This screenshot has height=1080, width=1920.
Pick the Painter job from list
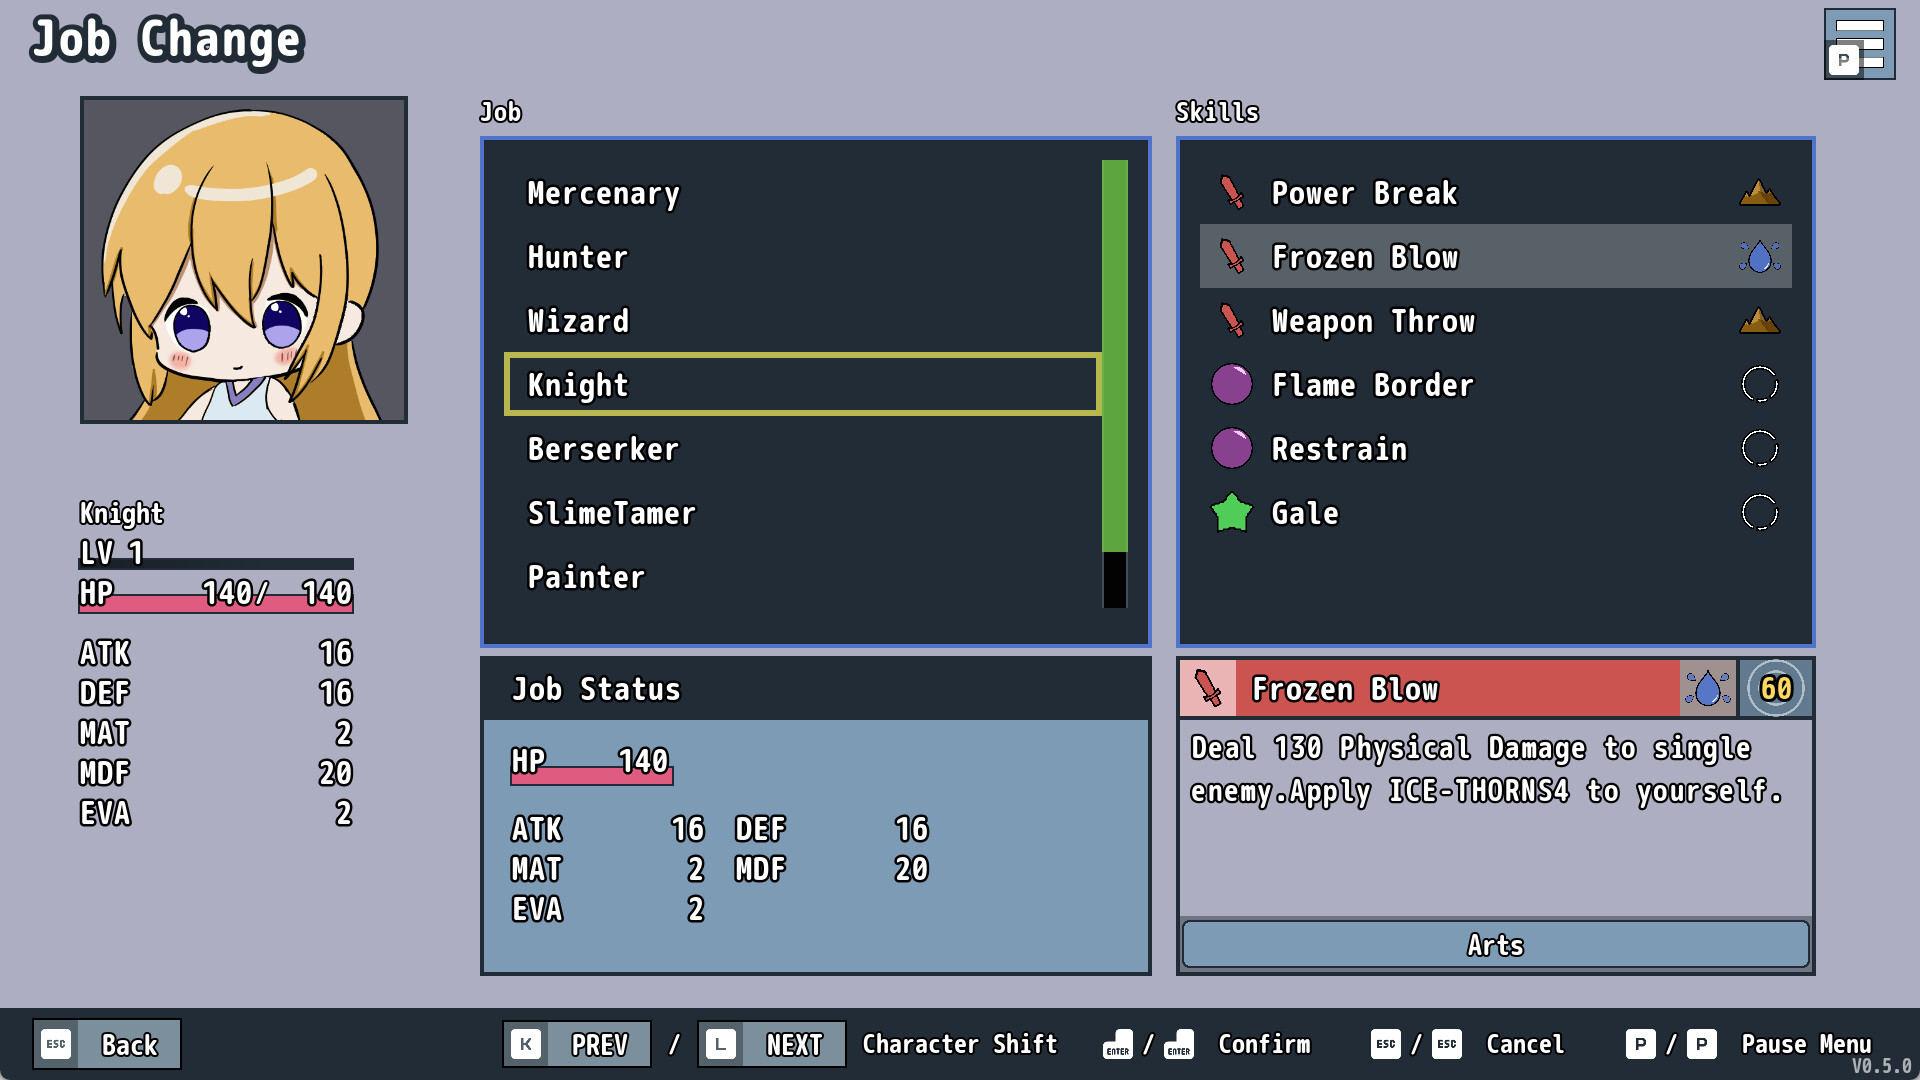586,577
